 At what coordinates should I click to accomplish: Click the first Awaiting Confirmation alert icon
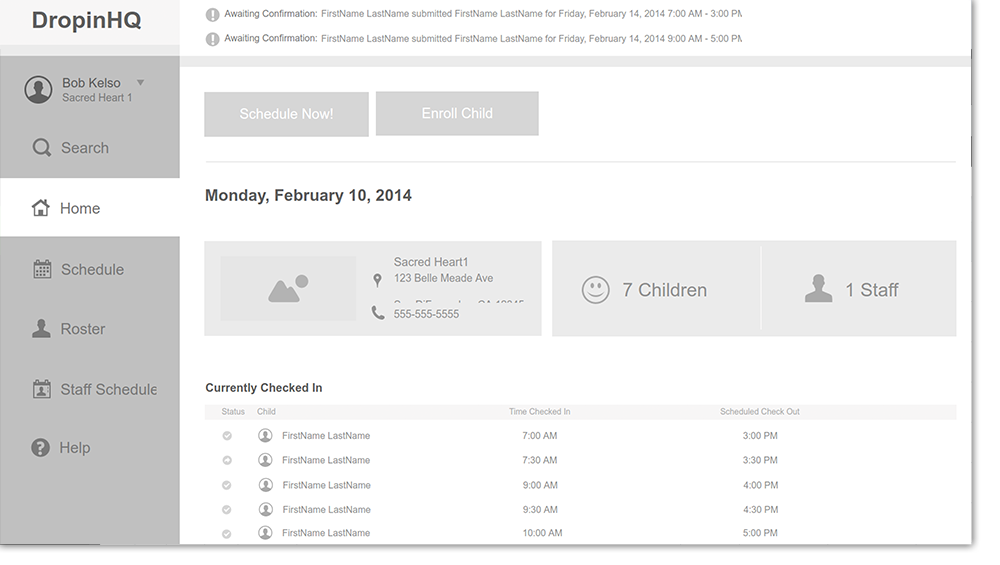[x=212, y=15]
